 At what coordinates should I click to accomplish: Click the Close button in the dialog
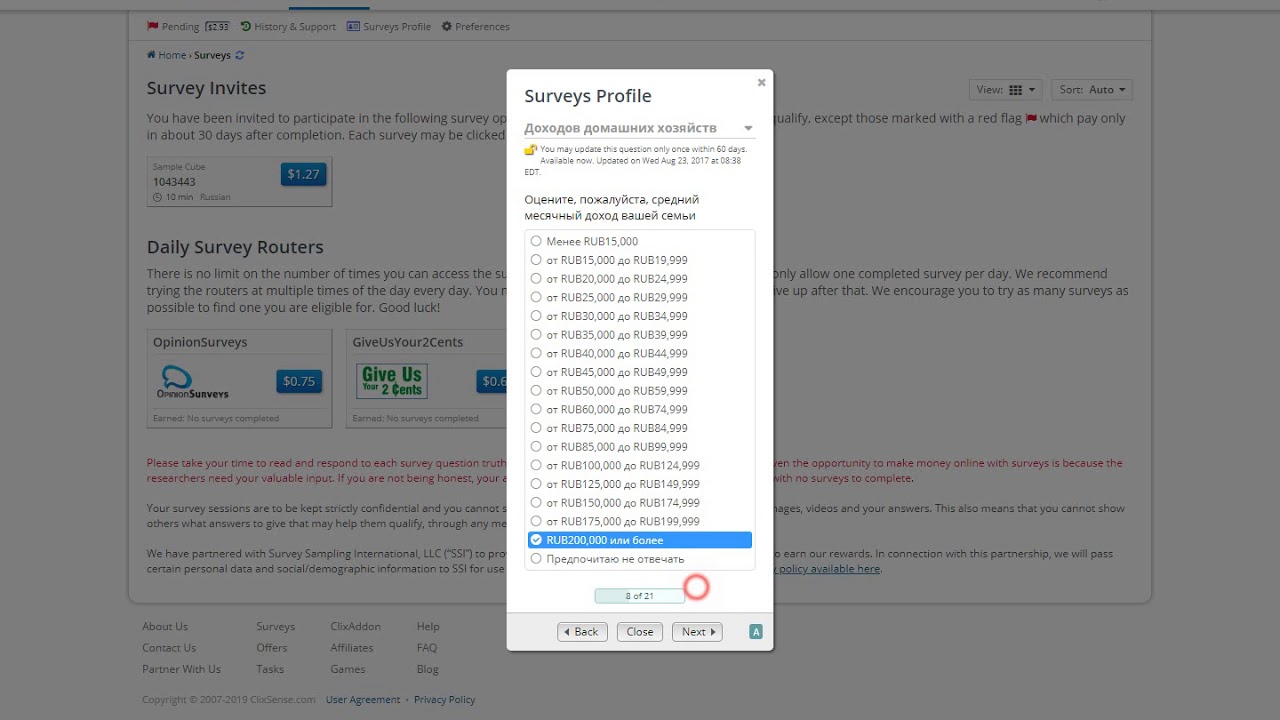(640, 632)
